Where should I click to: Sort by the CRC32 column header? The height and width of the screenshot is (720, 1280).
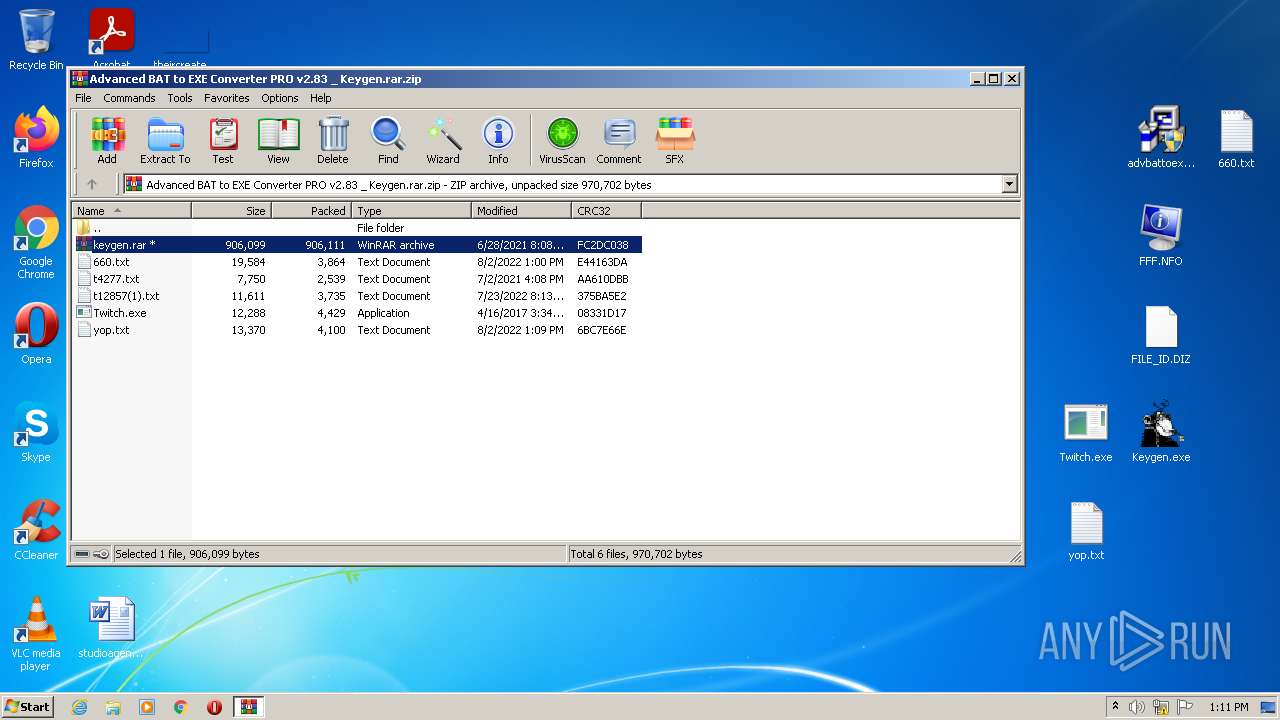(x=607, y=210)
